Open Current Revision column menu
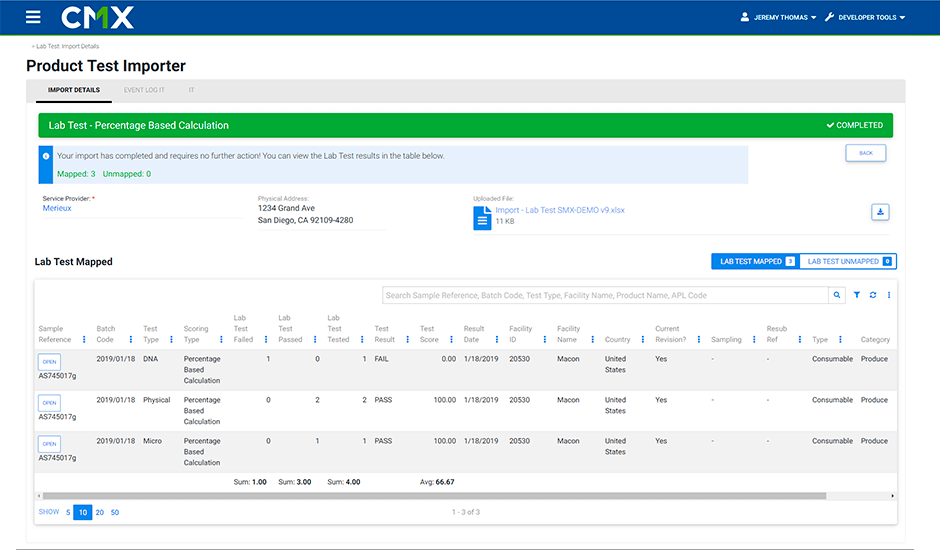 coord(699,339)
